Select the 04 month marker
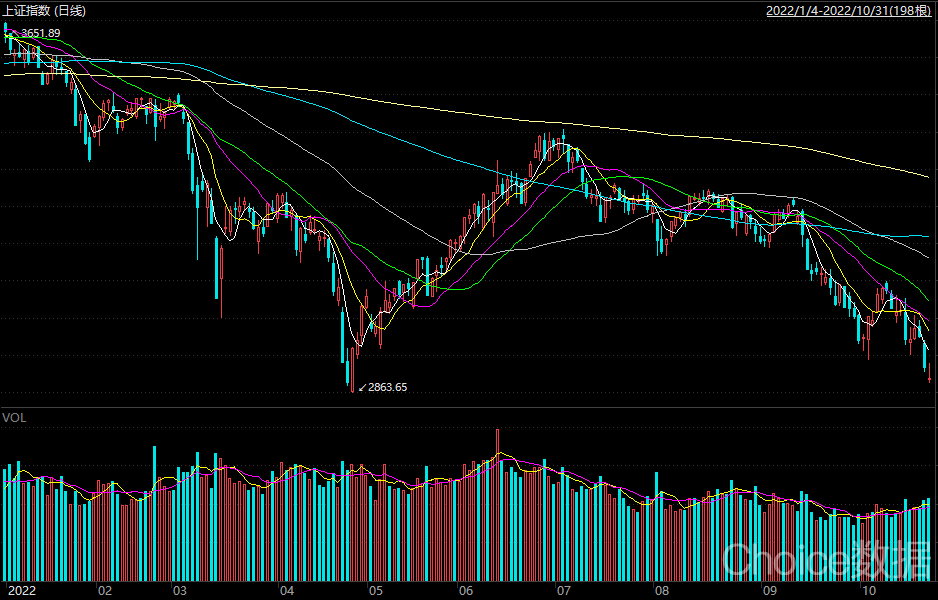This screenshot has width=938, height=600. point(288,591)
